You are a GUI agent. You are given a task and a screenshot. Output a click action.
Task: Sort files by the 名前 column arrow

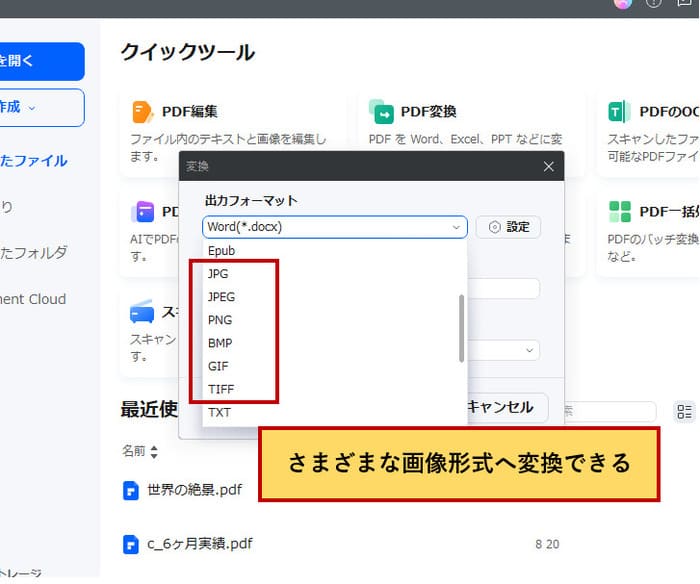[x=154, y=452]
